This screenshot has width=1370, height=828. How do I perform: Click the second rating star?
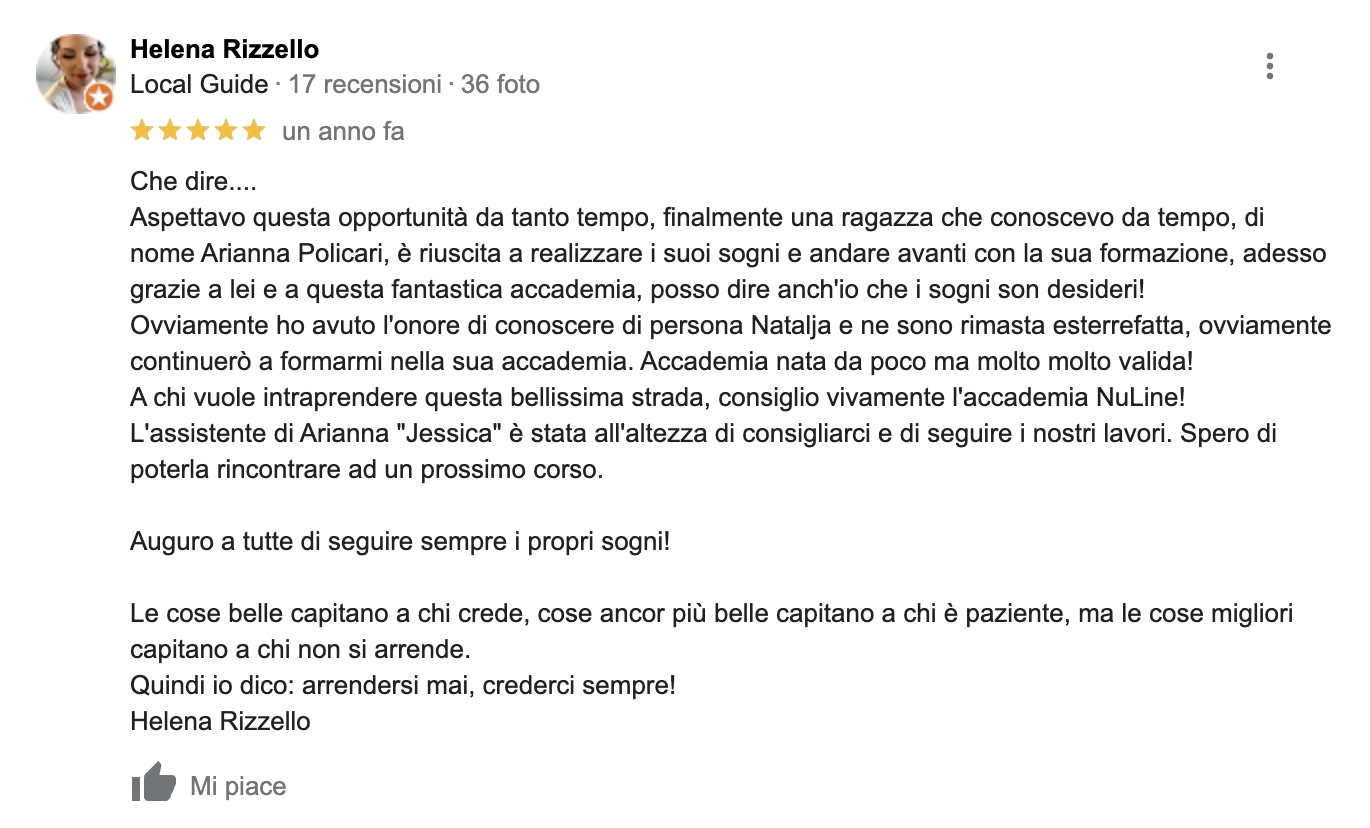point(170,130)
